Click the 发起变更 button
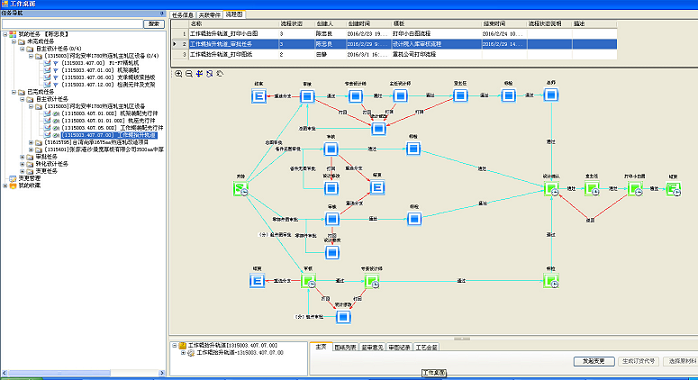 click(594, 361)
